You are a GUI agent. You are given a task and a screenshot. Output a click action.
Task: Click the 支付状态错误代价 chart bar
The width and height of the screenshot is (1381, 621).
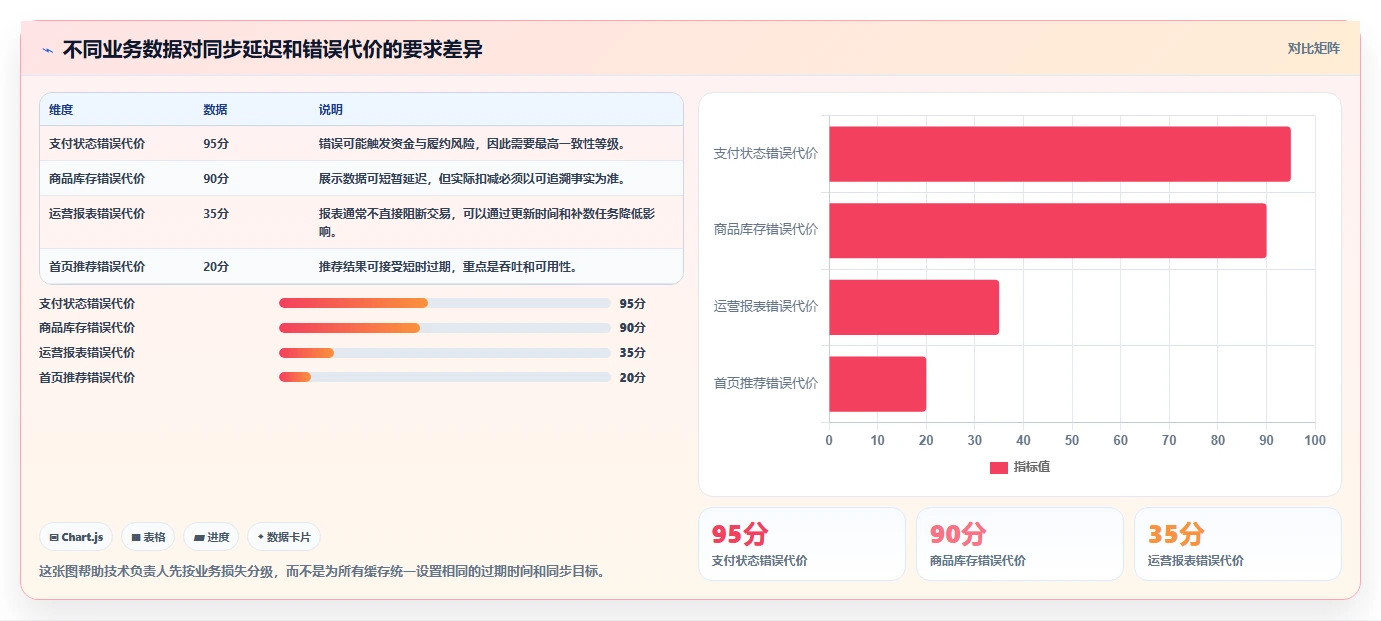pyautogui.click(x=1060, y=154)
